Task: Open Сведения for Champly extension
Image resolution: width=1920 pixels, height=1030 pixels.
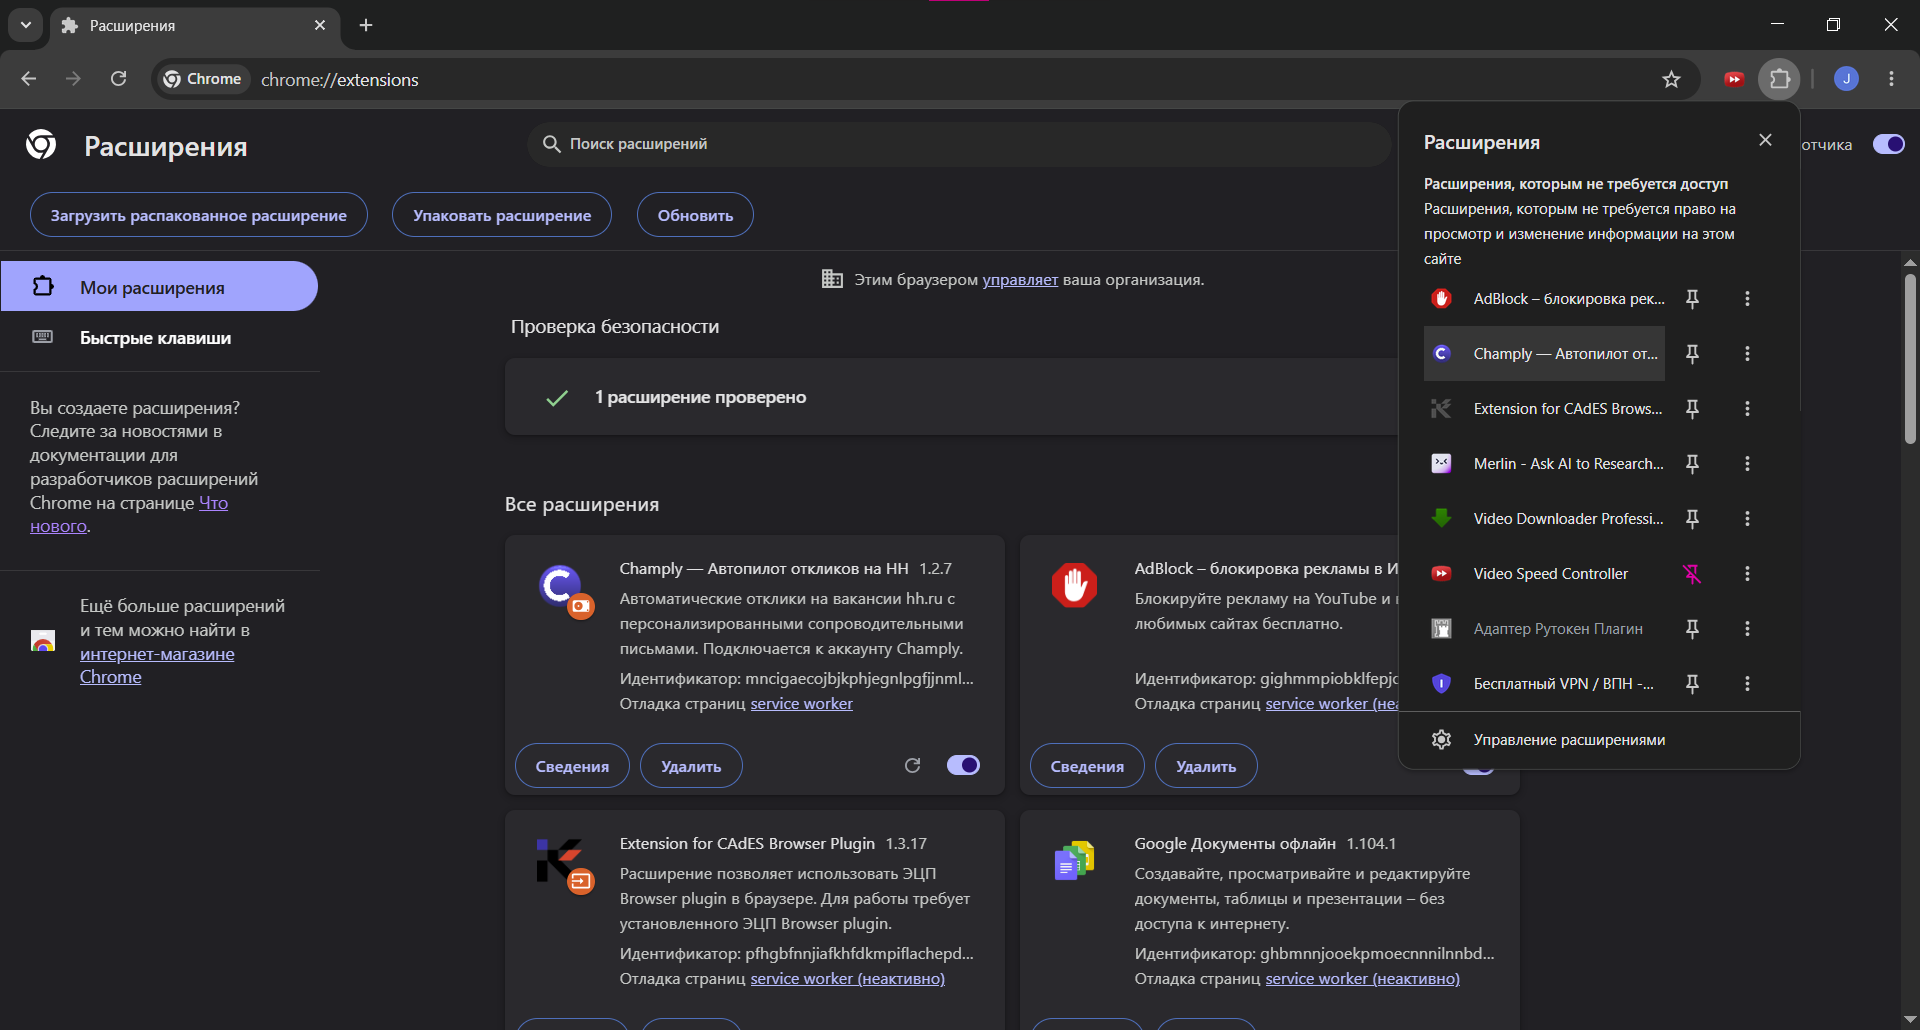Action: coord(572,766)
